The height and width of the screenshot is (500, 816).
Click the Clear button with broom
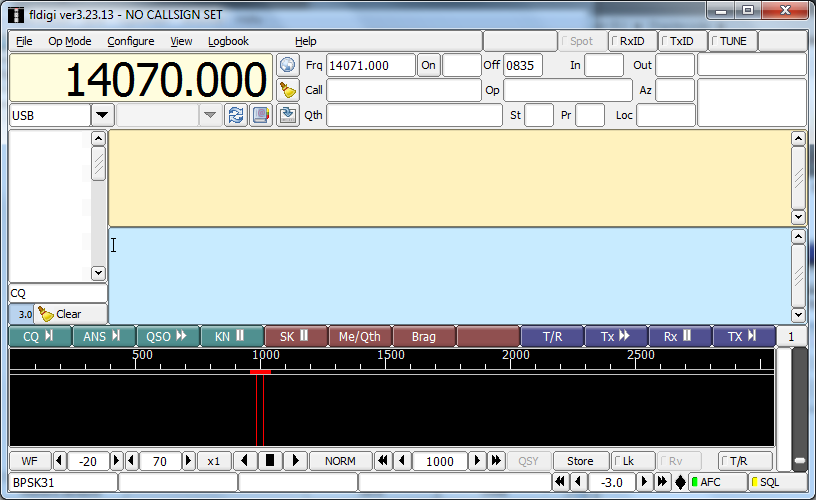point(60,314)
